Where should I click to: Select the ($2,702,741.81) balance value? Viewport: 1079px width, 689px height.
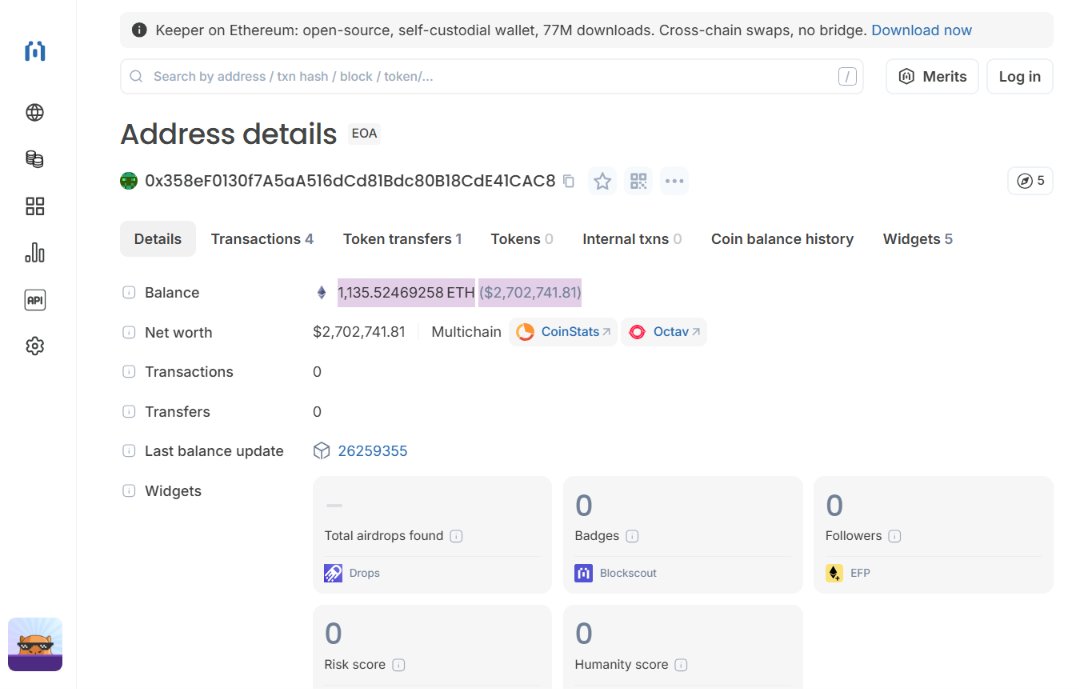click(530, 293)
